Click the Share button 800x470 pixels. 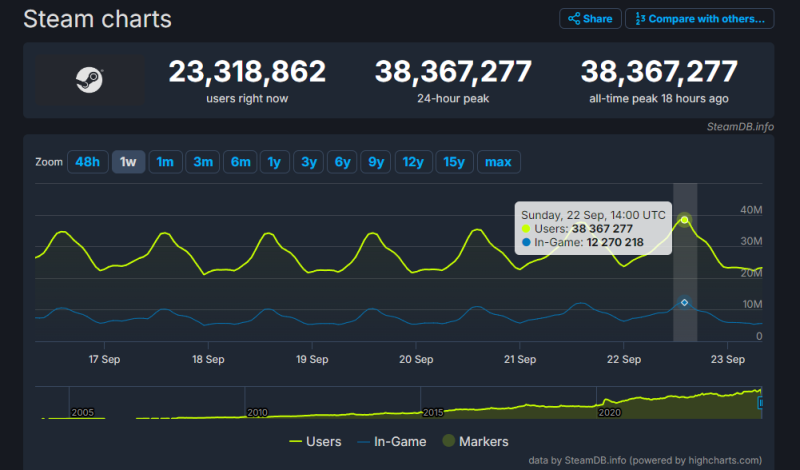[x=589, y=19]
